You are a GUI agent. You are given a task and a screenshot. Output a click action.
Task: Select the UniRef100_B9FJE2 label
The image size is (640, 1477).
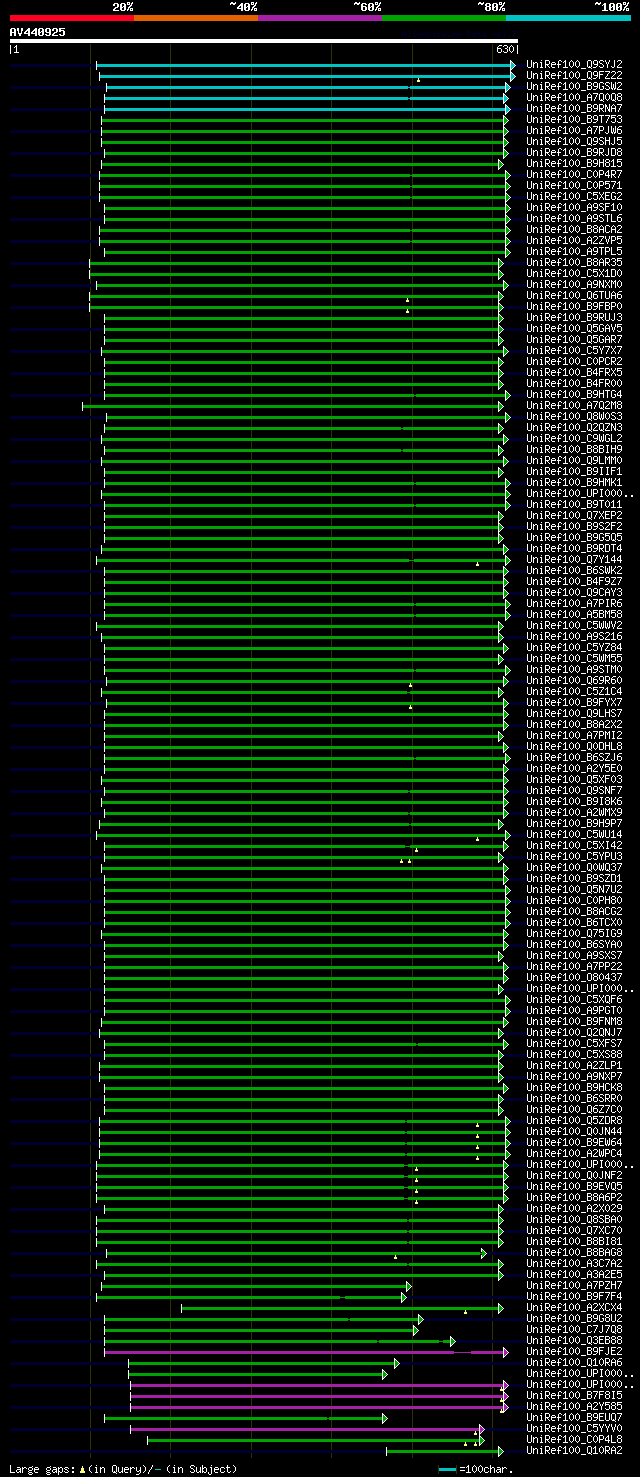coord(574,1351)
